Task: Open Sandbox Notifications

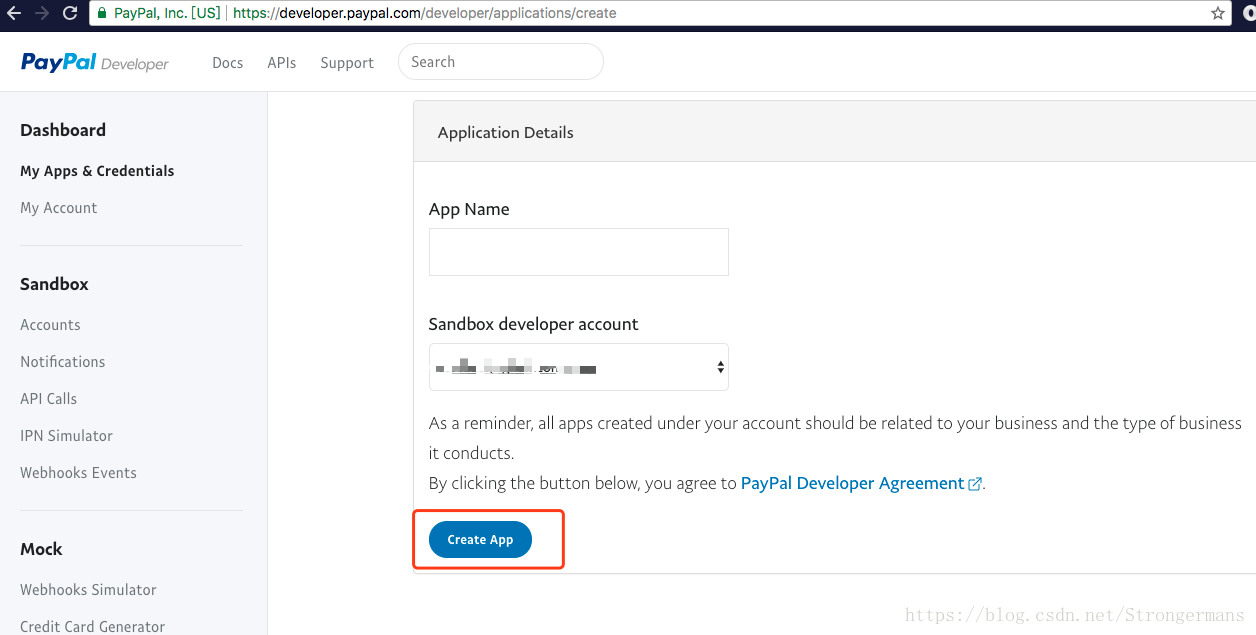Action: [63, 362]
